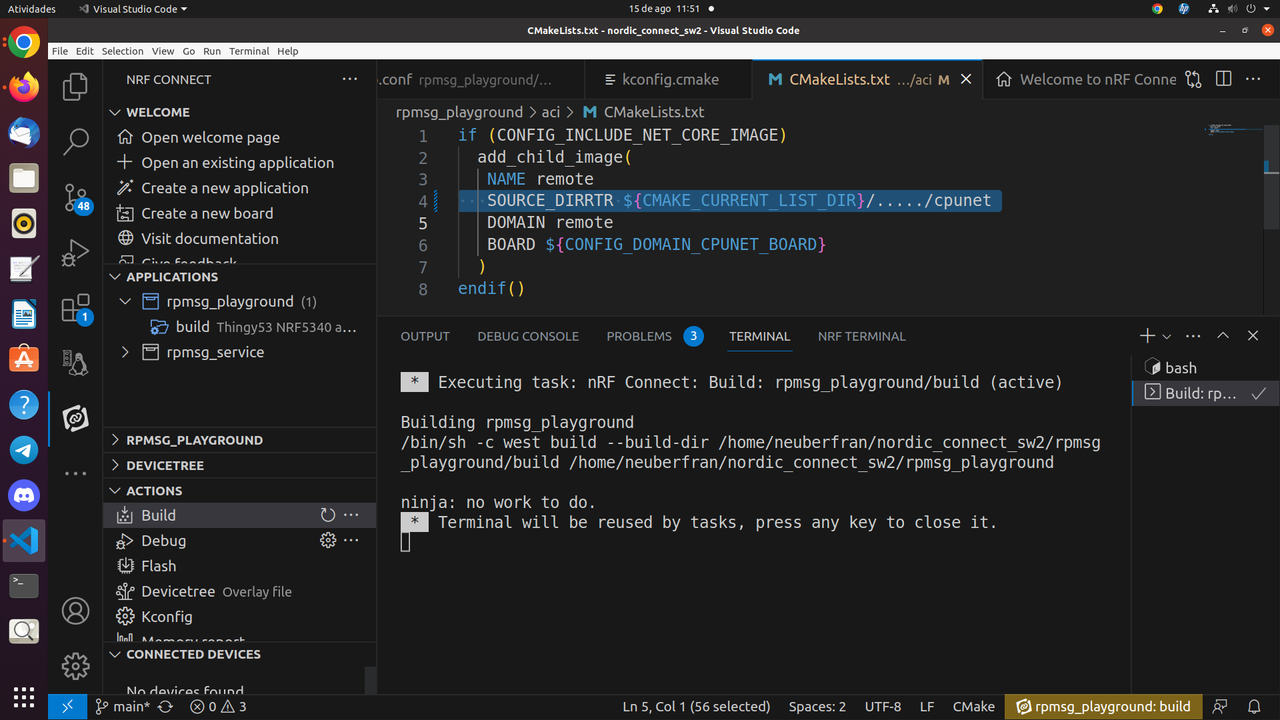
Task: Open editor more actions ellipsis
Action: tap(1252, 79)
